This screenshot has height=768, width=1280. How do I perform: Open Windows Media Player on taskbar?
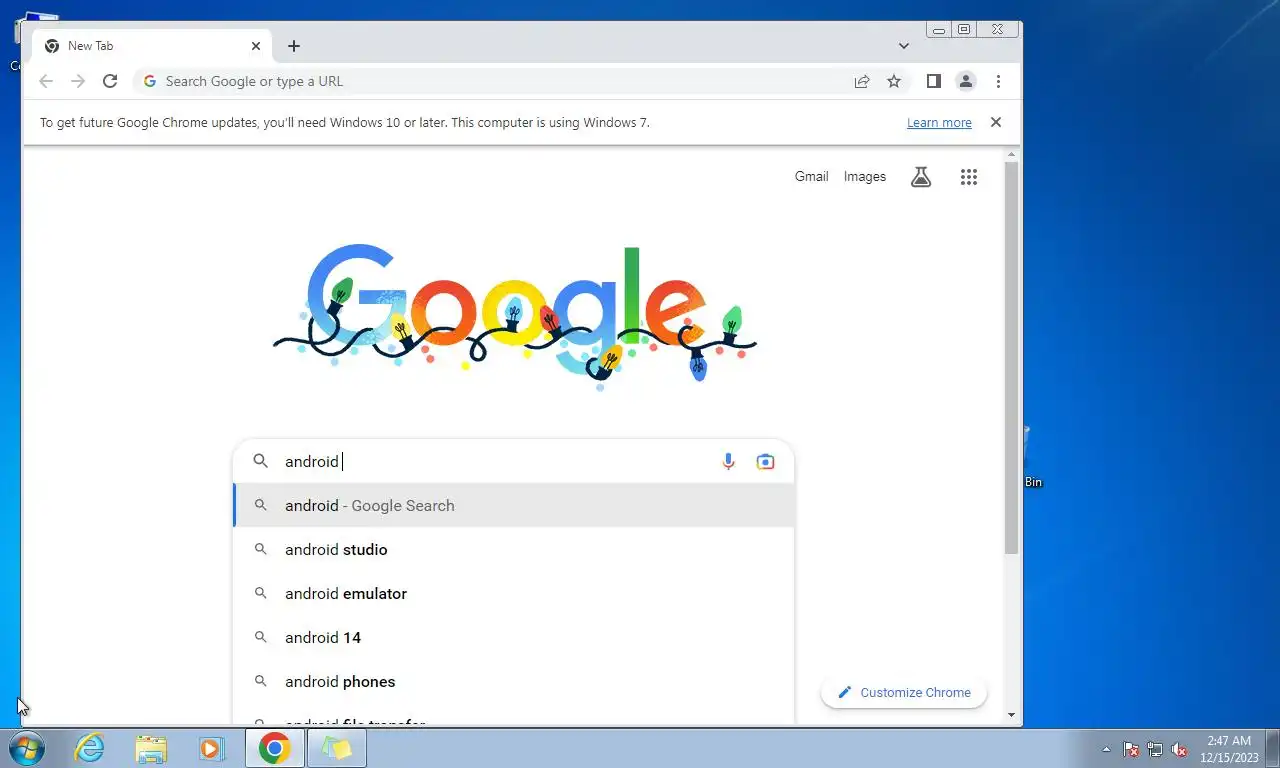[x=212, y=748]
